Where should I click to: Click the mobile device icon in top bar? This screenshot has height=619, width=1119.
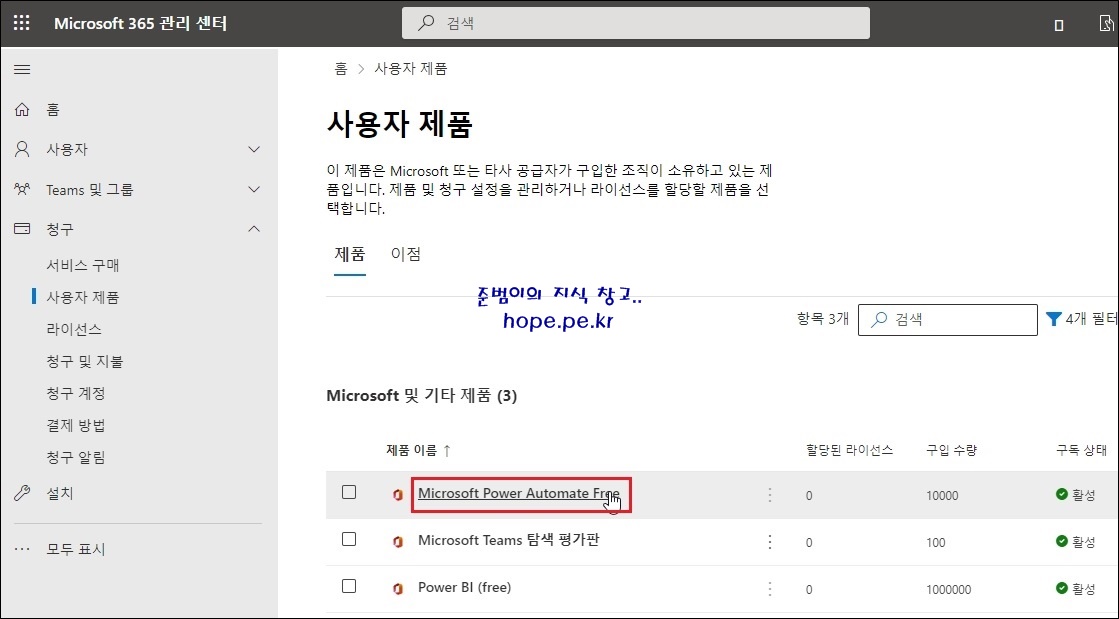[x=1059, y=25]
